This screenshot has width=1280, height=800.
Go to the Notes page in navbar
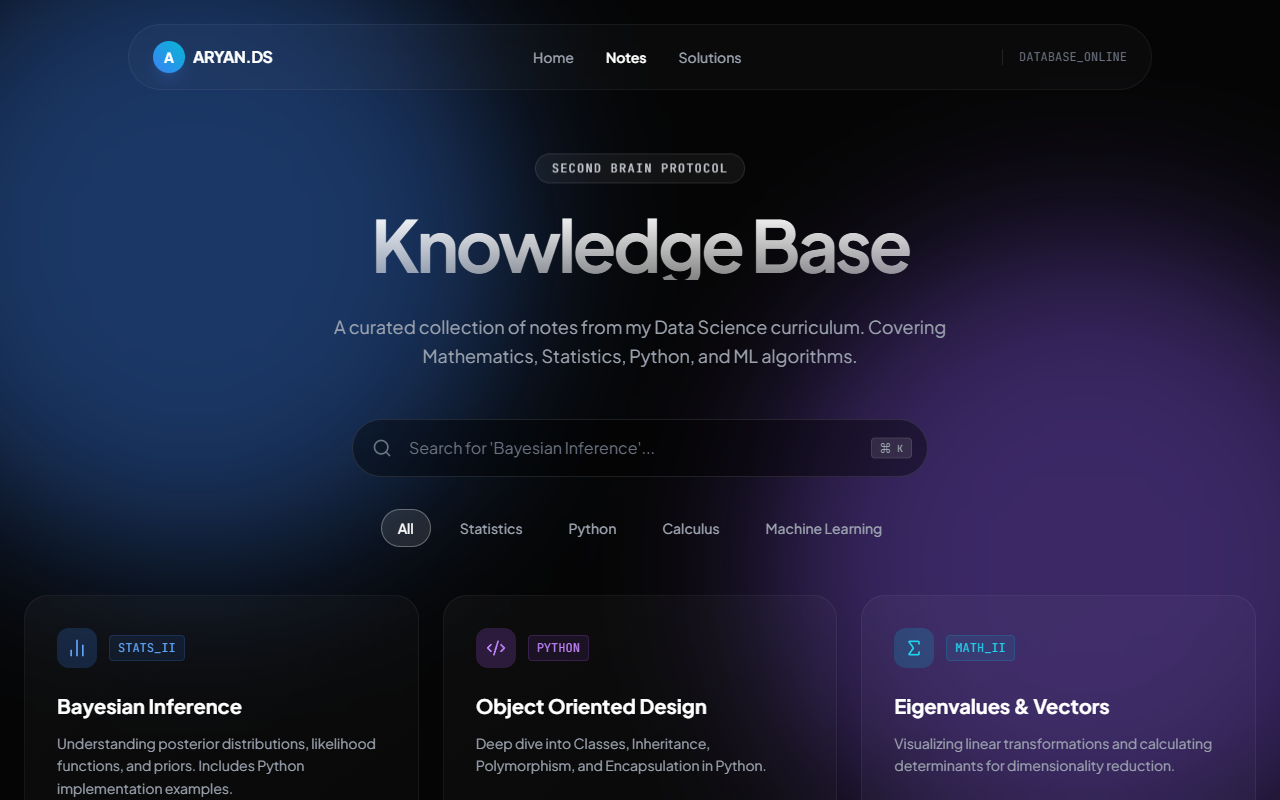626,58
